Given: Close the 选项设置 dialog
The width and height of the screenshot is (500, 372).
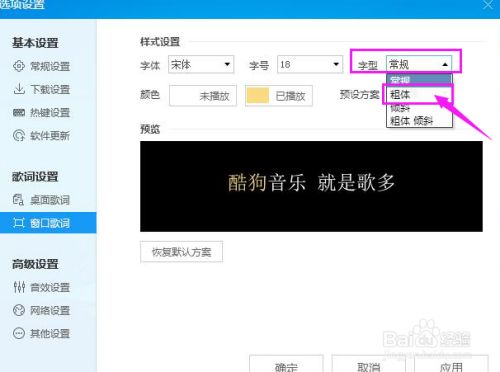Looking at the screenshot, I should (x=488, y=5).
